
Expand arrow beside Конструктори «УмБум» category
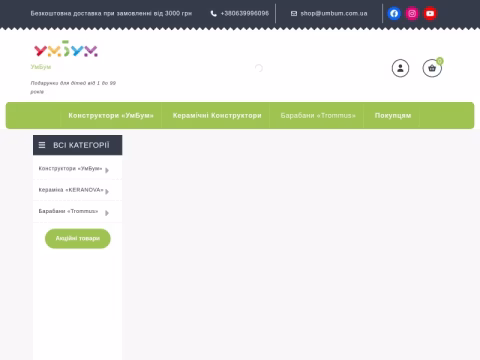[x=107, y=170]
